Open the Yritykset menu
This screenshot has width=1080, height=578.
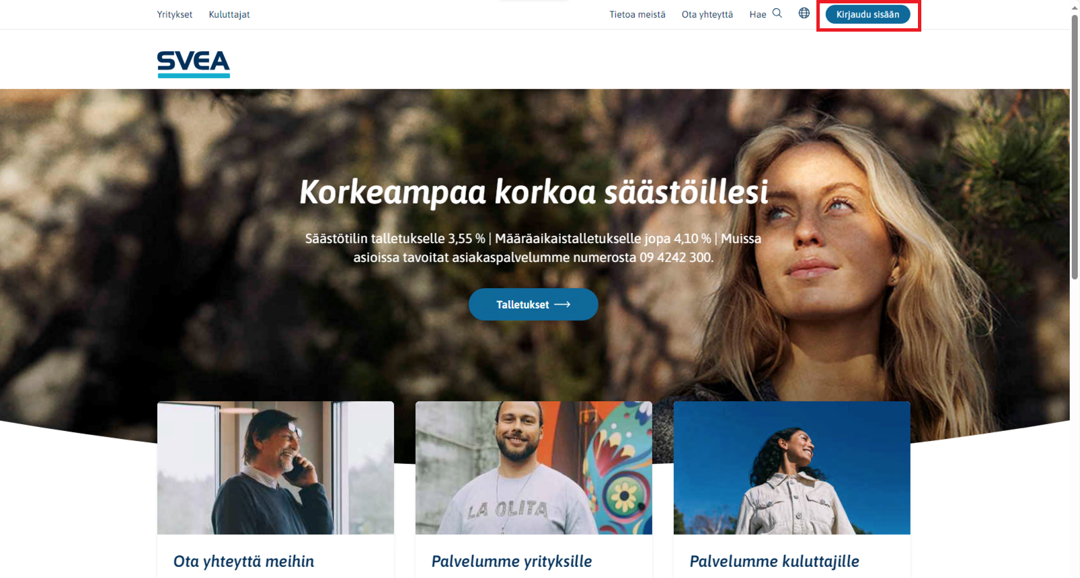pyautogui.click(x=174, y=14)
